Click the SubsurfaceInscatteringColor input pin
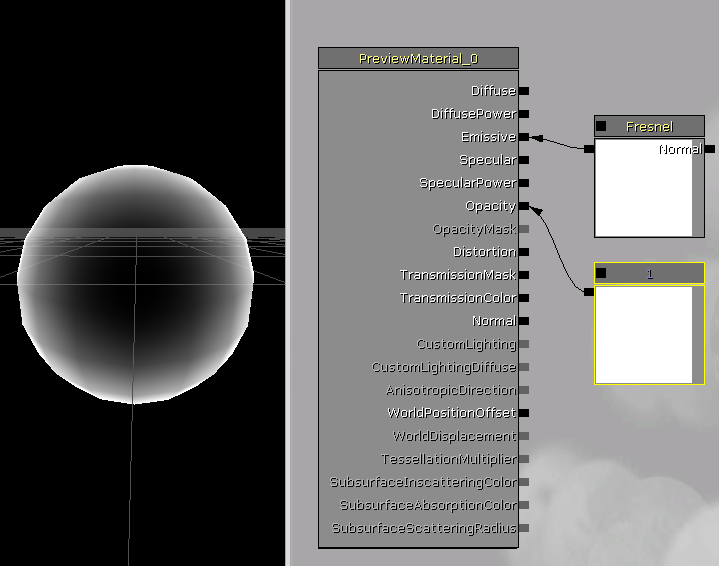The width and height of the screenshot is (719, 566). click(524, 482)
